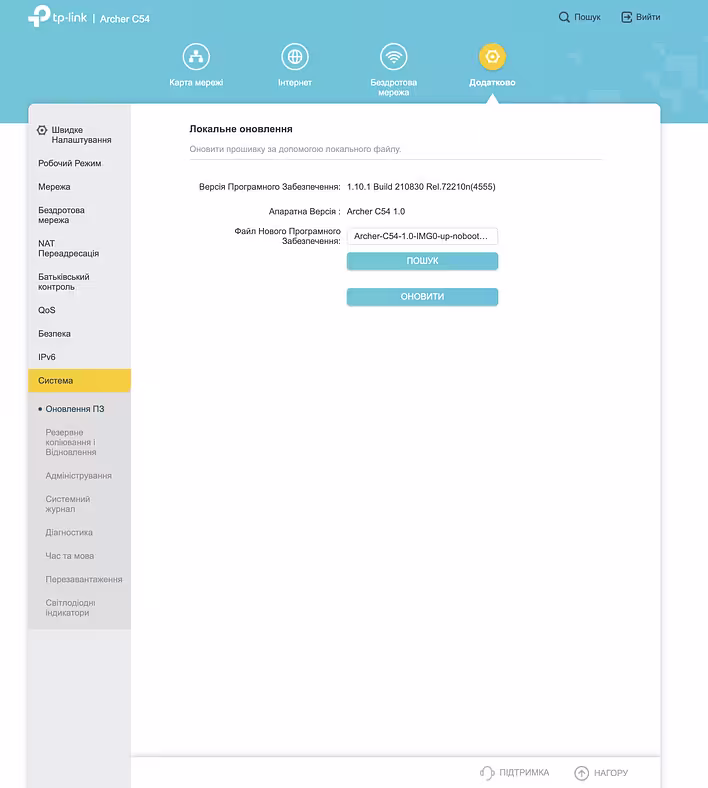Open Батьківський контроль in sidebar

pyautogui.click(x=64, y=282)
